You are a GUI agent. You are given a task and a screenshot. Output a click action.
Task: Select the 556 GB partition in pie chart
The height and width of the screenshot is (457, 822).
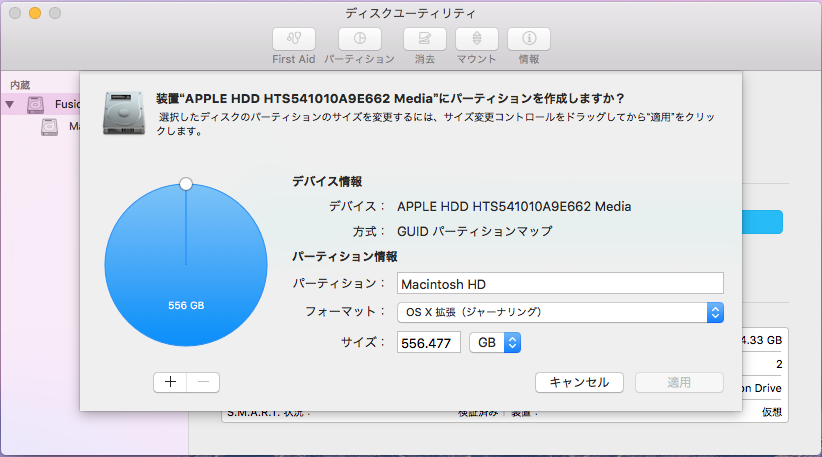pyautogui.click(x=186, y=265)
